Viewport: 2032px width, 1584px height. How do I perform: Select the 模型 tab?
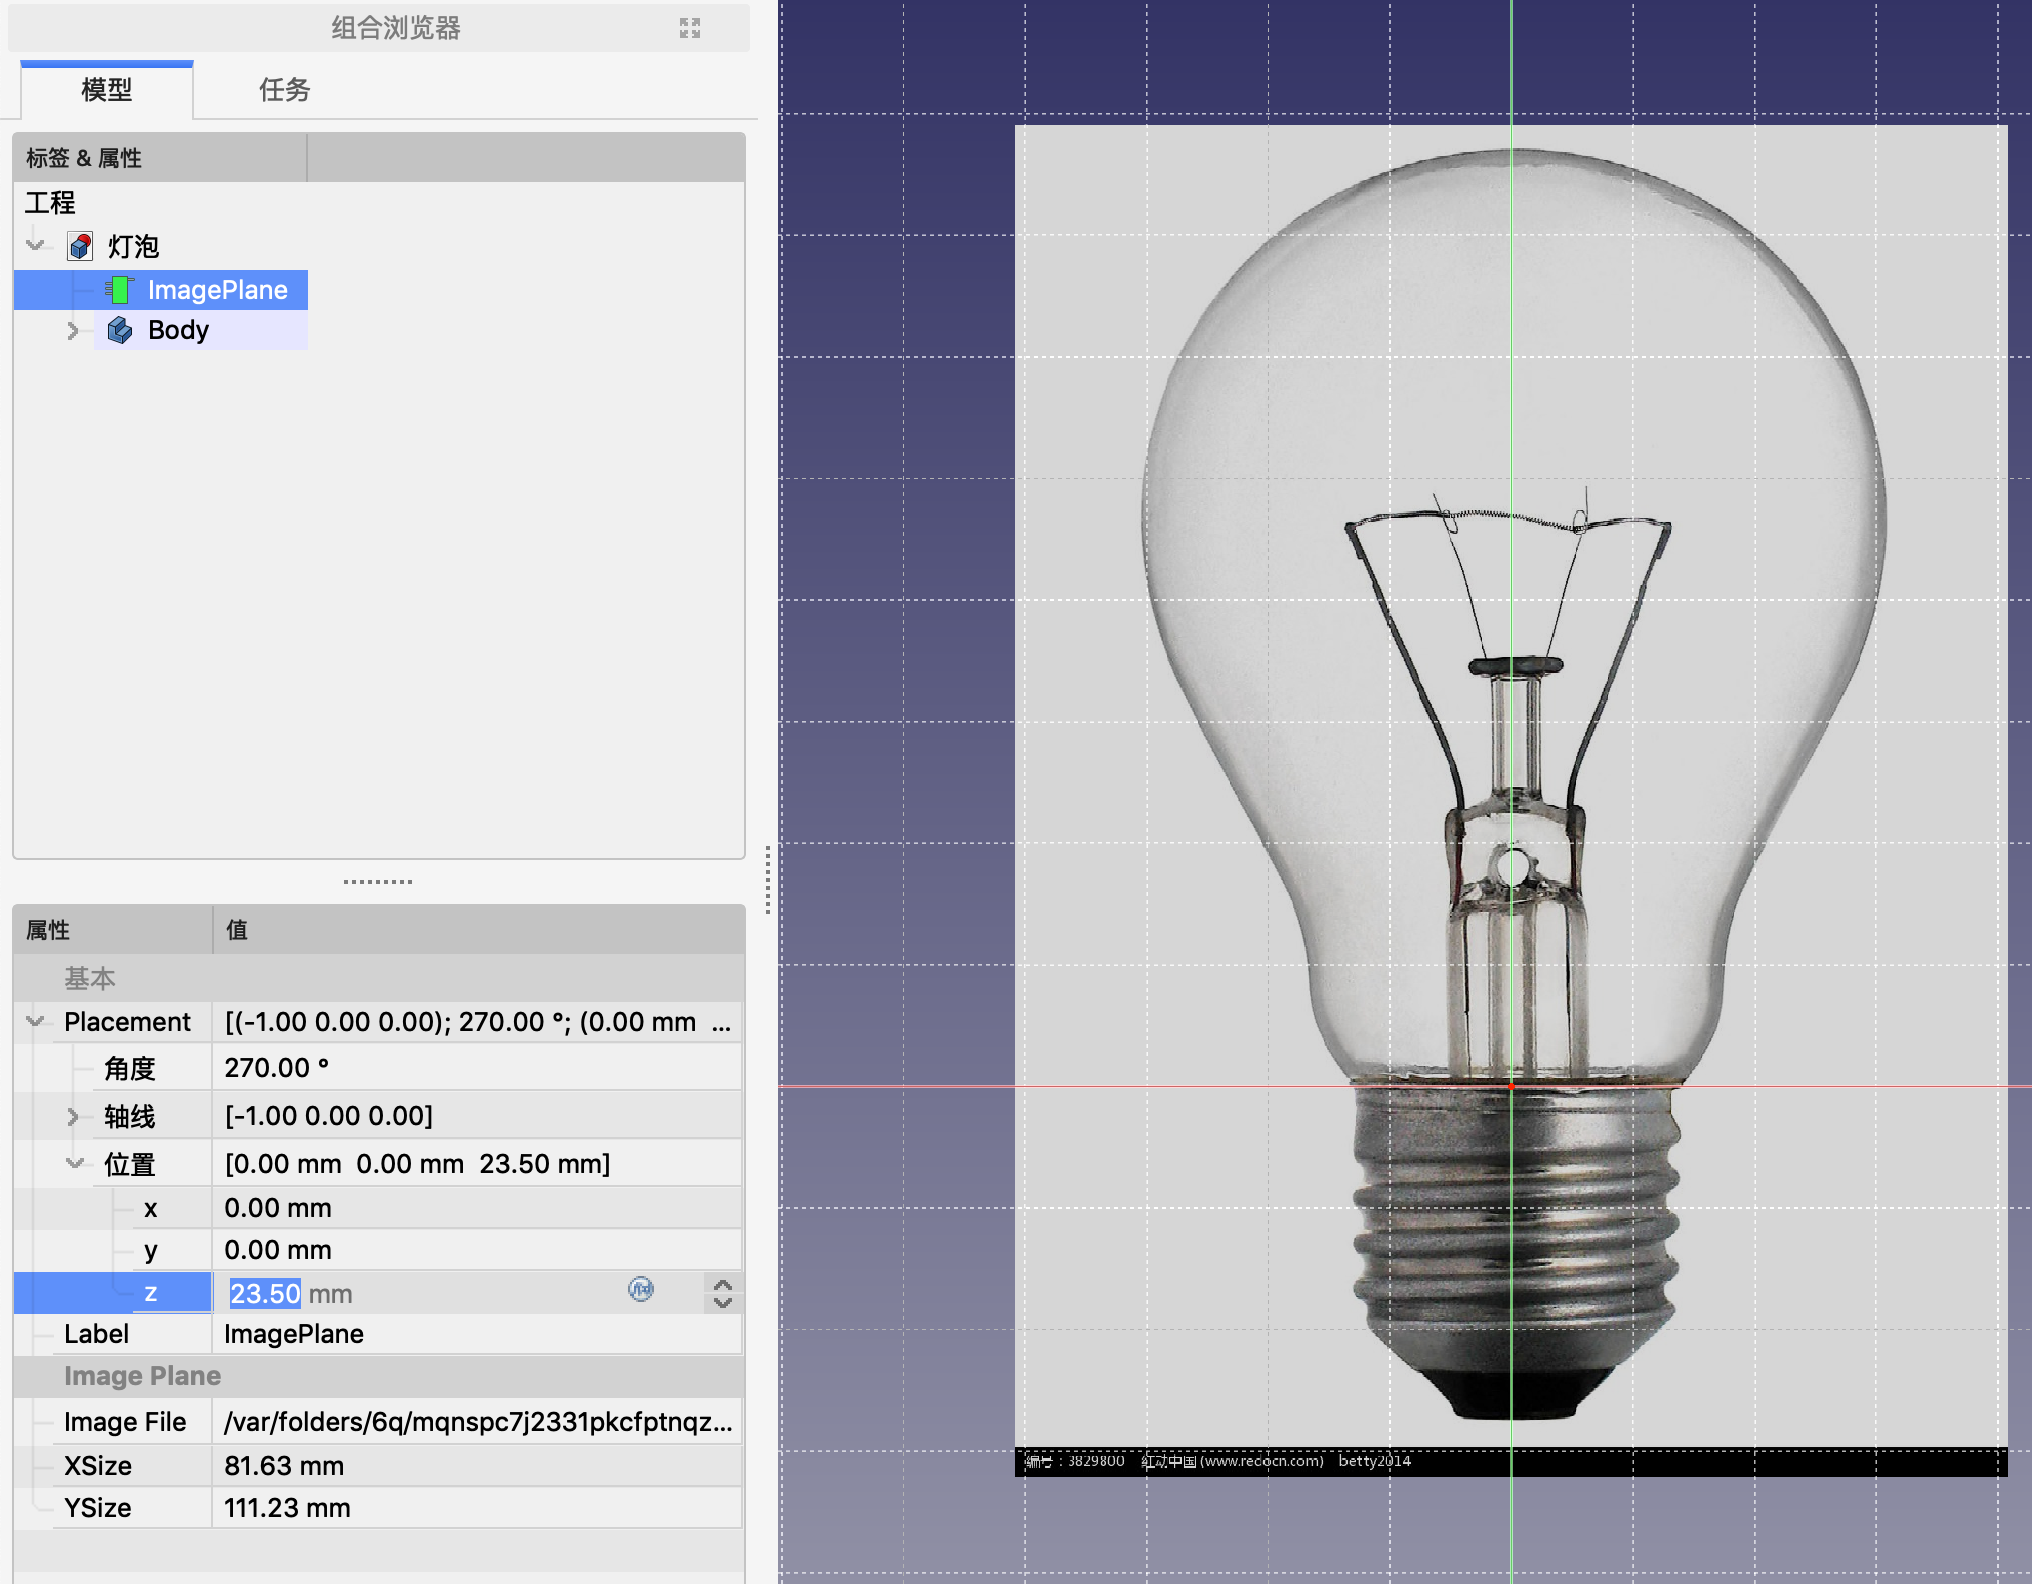click(106, 90)
